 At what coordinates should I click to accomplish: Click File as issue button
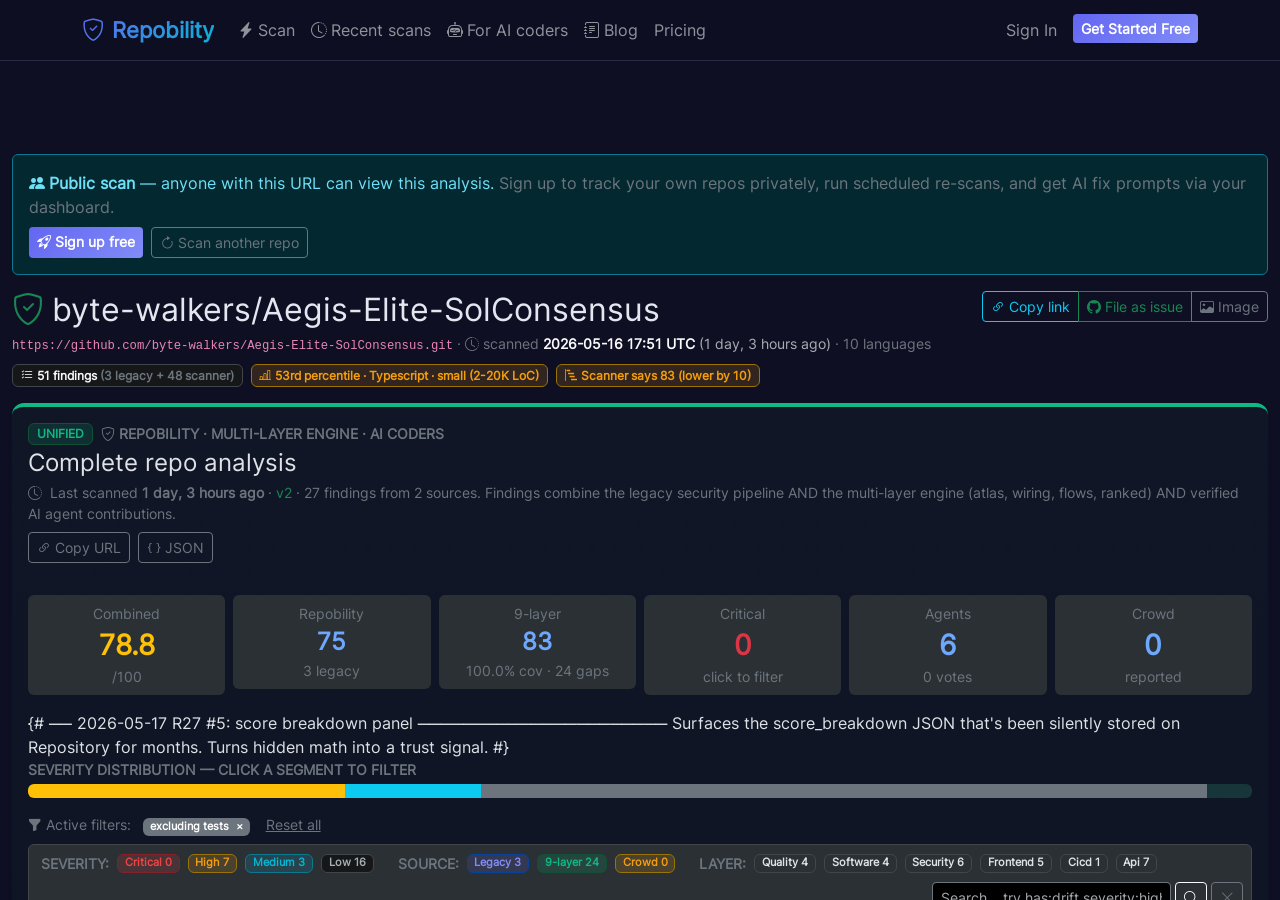coord(1135,307)
